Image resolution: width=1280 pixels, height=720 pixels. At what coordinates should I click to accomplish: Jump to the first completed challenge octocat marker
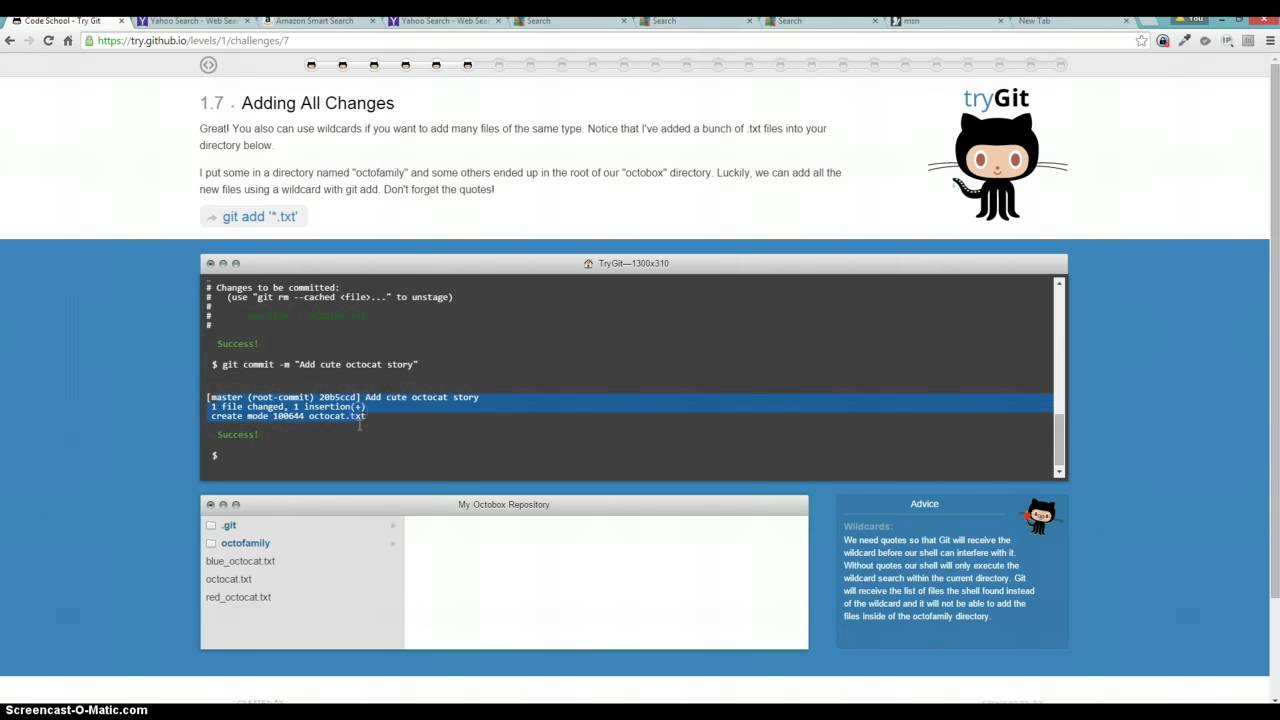(311, 65)
